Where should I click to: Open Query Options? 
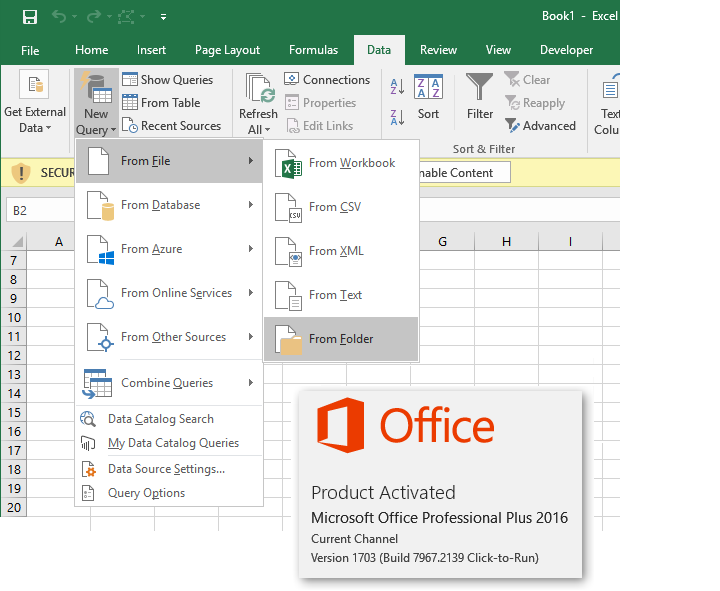pos(169,493)
